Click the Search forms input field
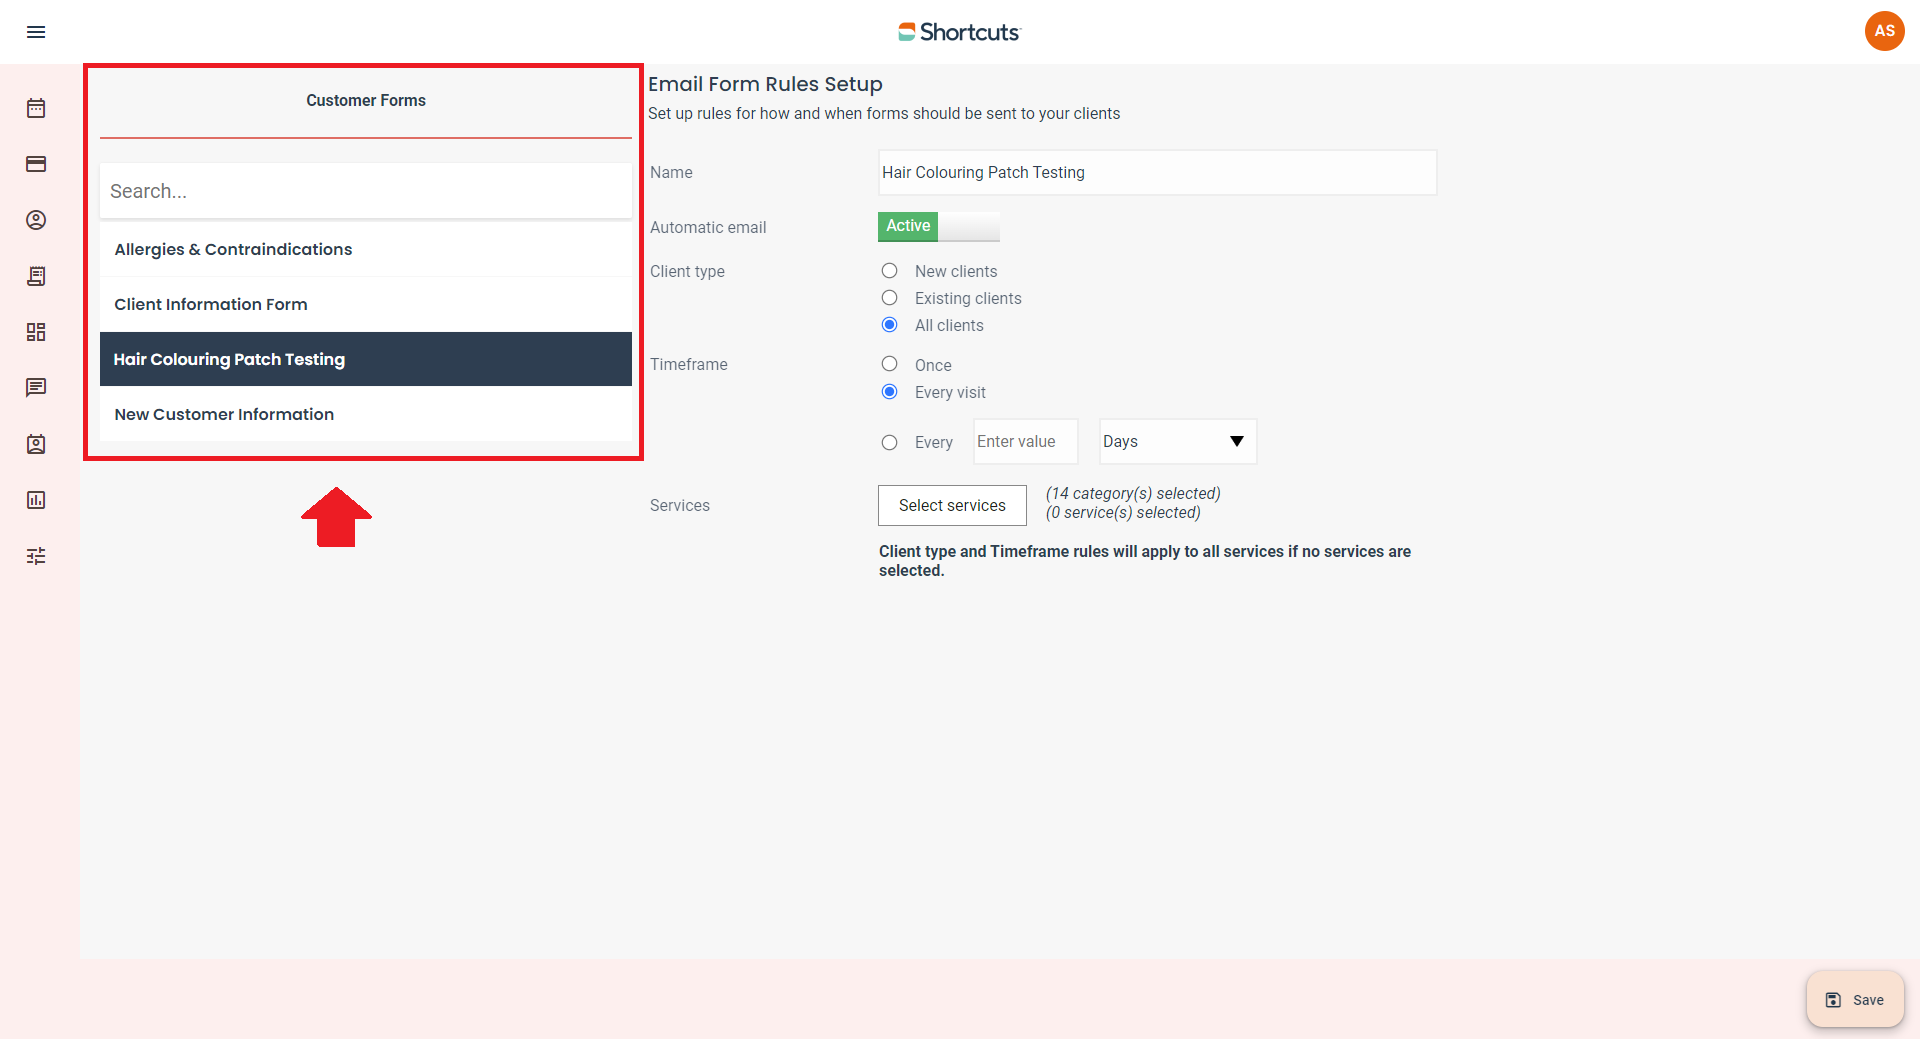Viewport: 1920px width, 1039px height. point(365,191)
